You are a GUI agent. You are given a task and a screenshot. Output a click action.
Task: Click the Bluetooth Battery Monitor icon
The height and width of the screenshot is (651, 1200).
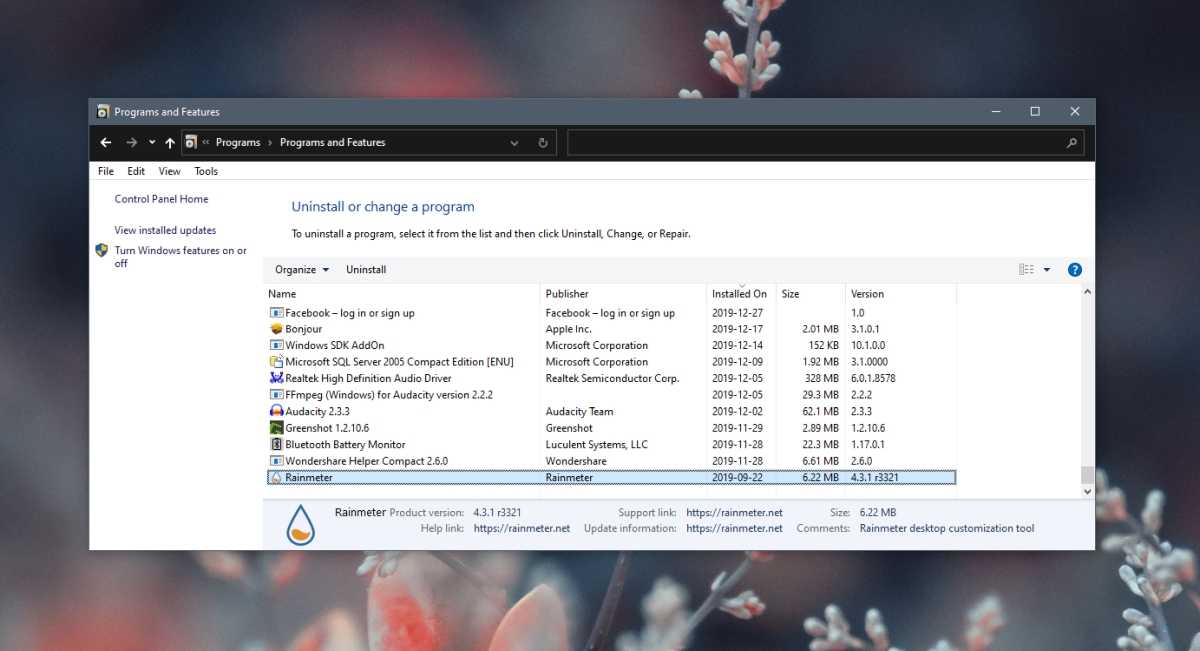tap(277, 444)
